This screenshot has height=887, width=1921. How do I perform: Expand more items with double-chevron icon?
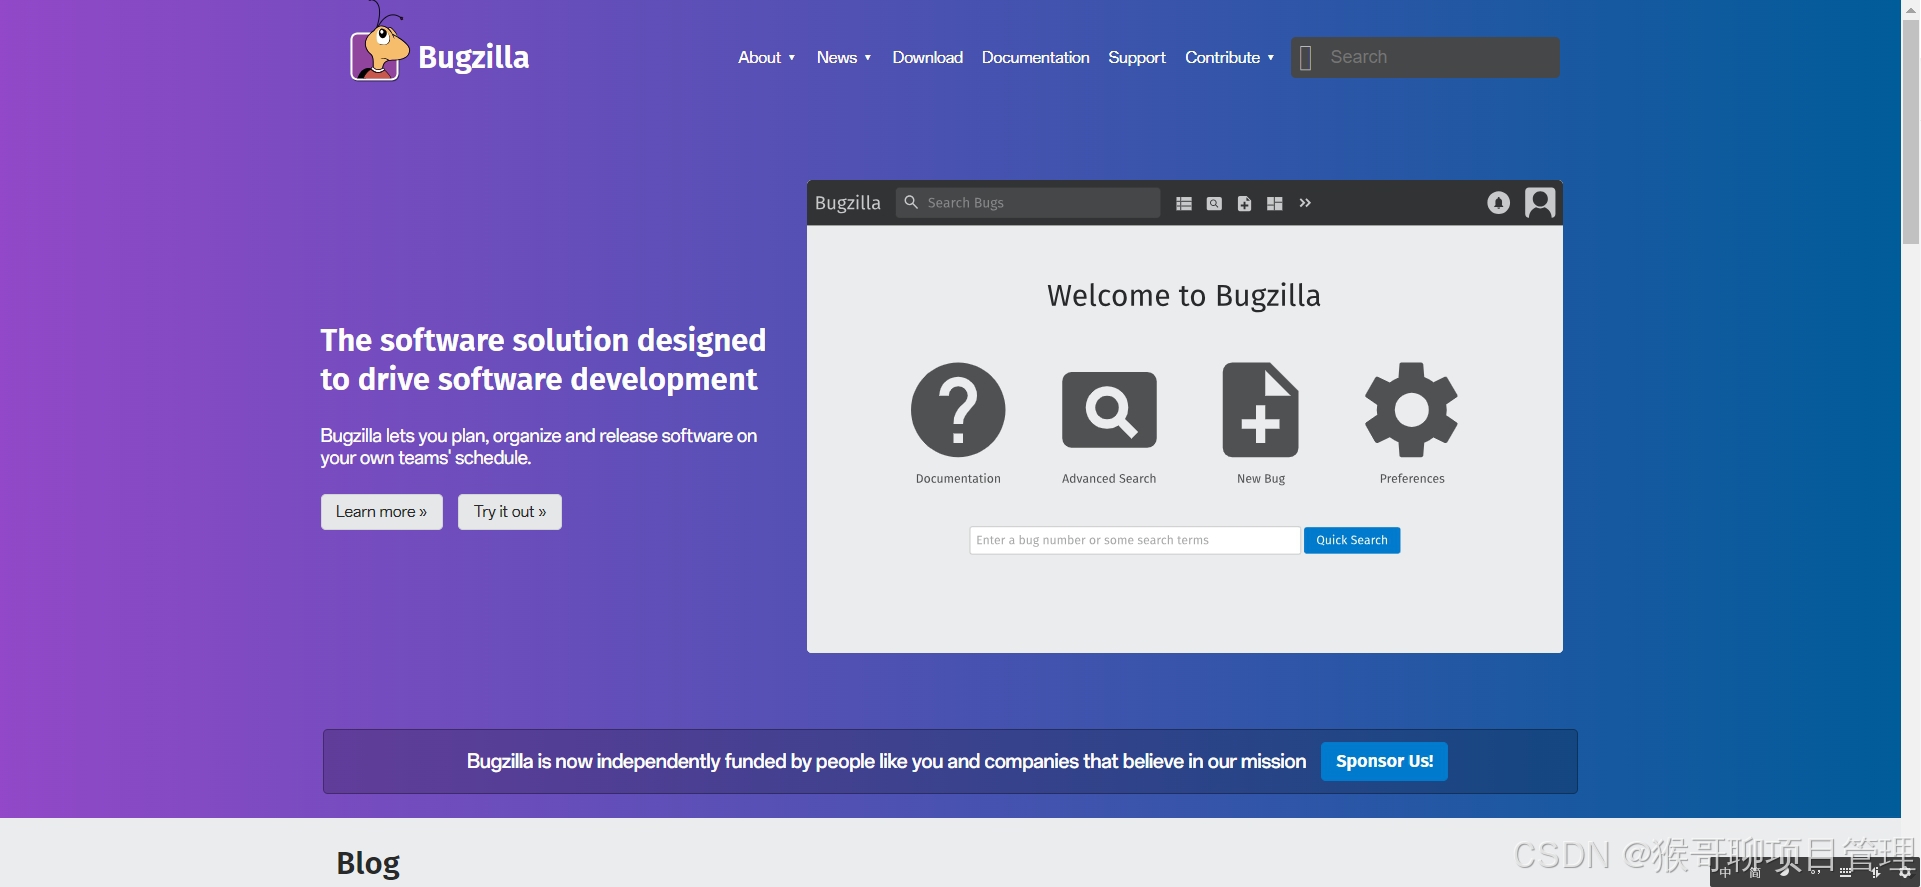click(x=1305, y=203)
